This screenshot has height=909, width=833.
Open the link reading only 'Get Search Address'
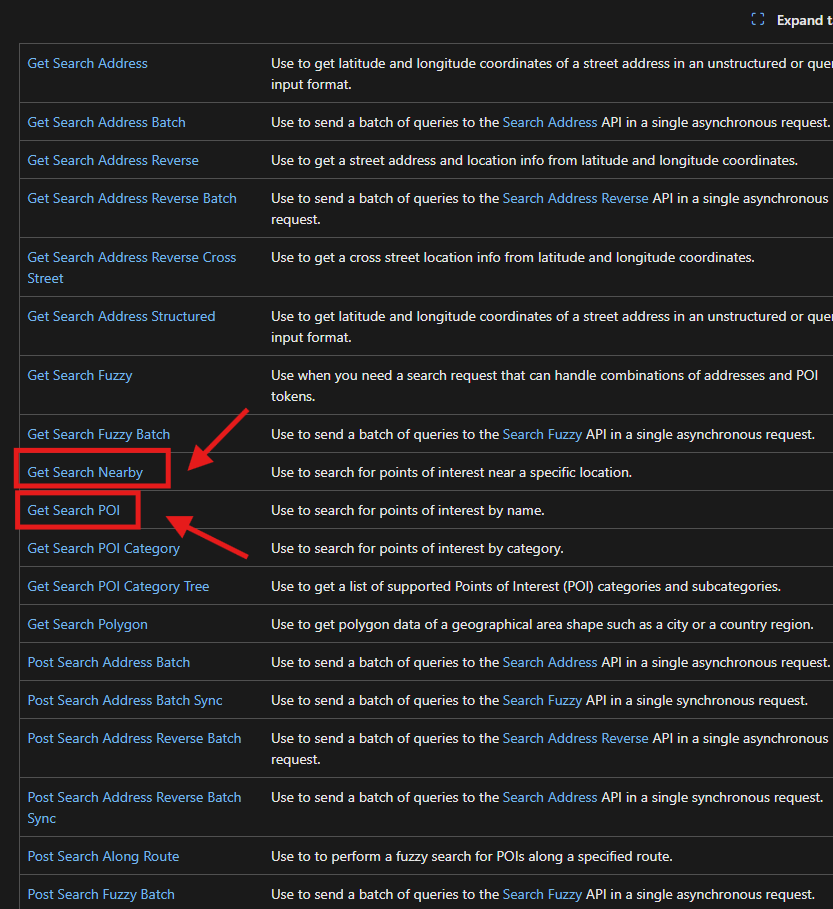click(x=88, y=63)
